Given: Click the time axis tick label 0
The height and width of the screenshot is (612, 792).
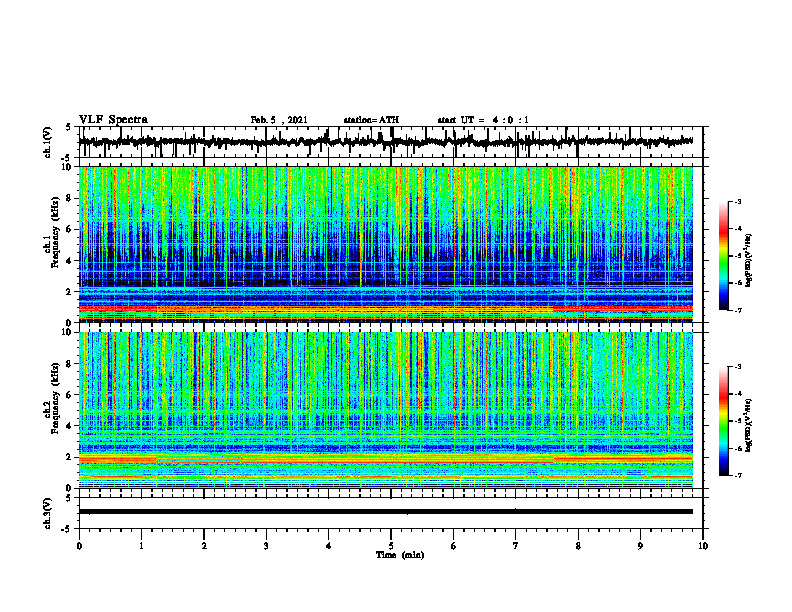Looking at the screenshot, I should (x=79, y=546).
